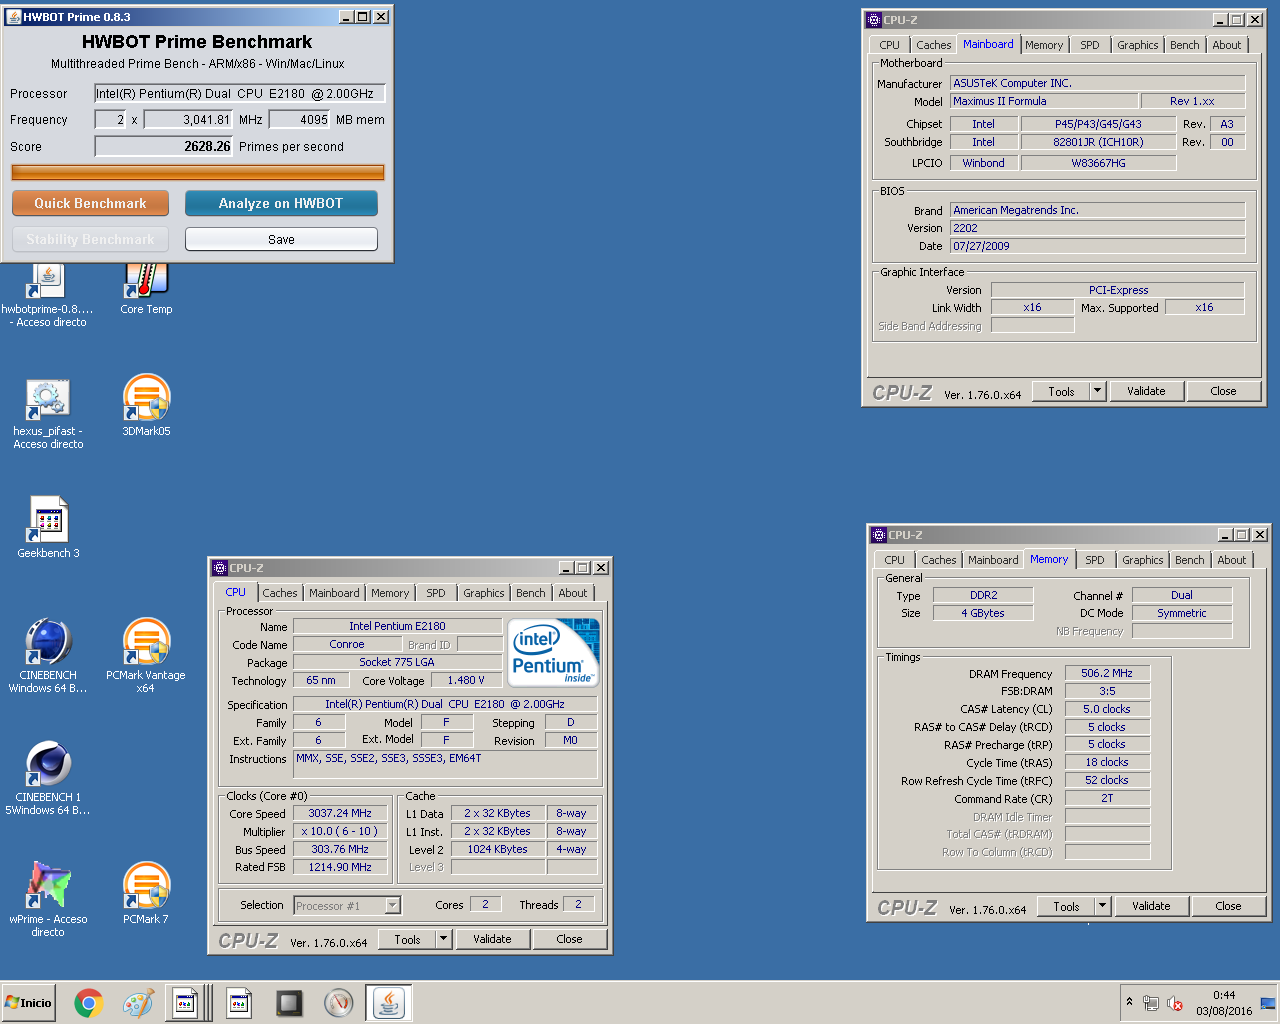Viewport: 1280px width, 1024px height.
Task: Select the first CPU-Z taskbar window
Action: click(x=186, y=1003)
